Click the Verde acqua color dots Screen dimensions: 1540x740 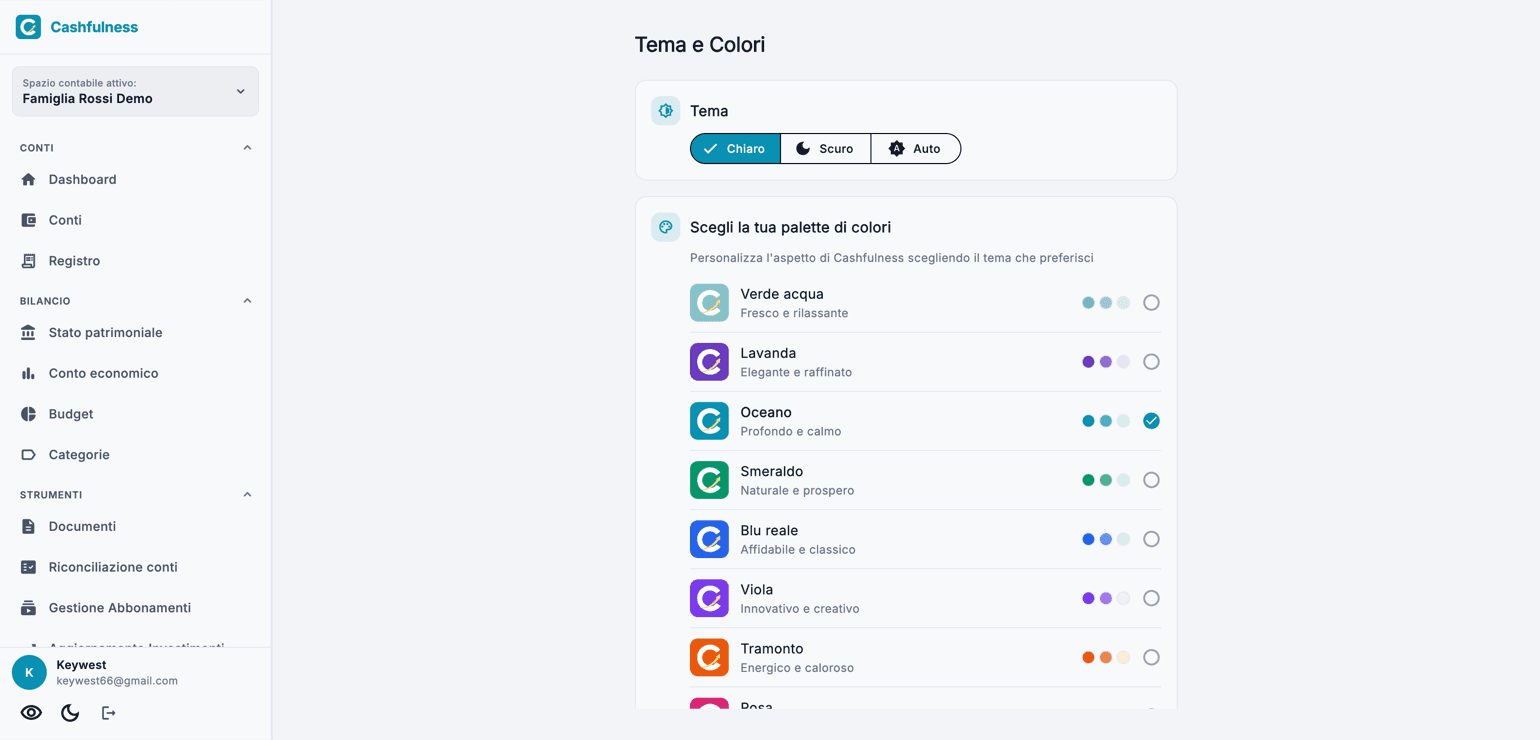tap(1106, 303)
